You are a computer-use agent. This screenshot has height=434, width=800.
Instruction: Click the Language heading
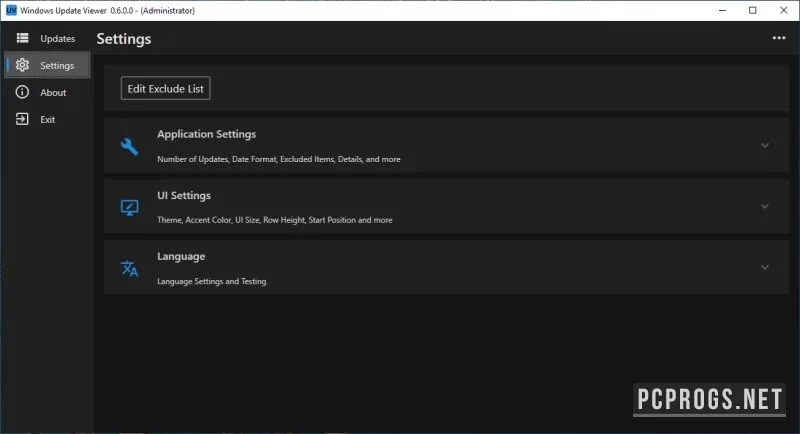tap(181, 257)
